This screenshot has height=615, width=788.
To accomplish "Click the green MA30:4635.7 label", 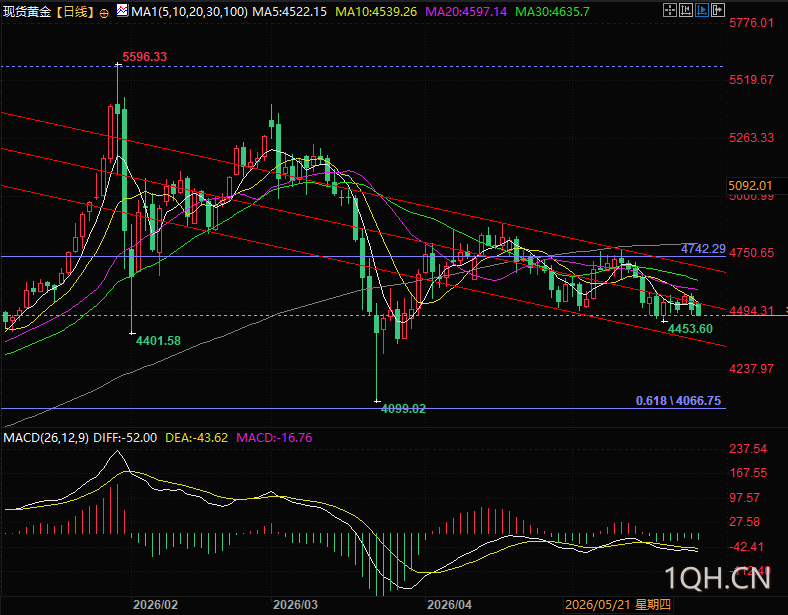I will 552,12.
